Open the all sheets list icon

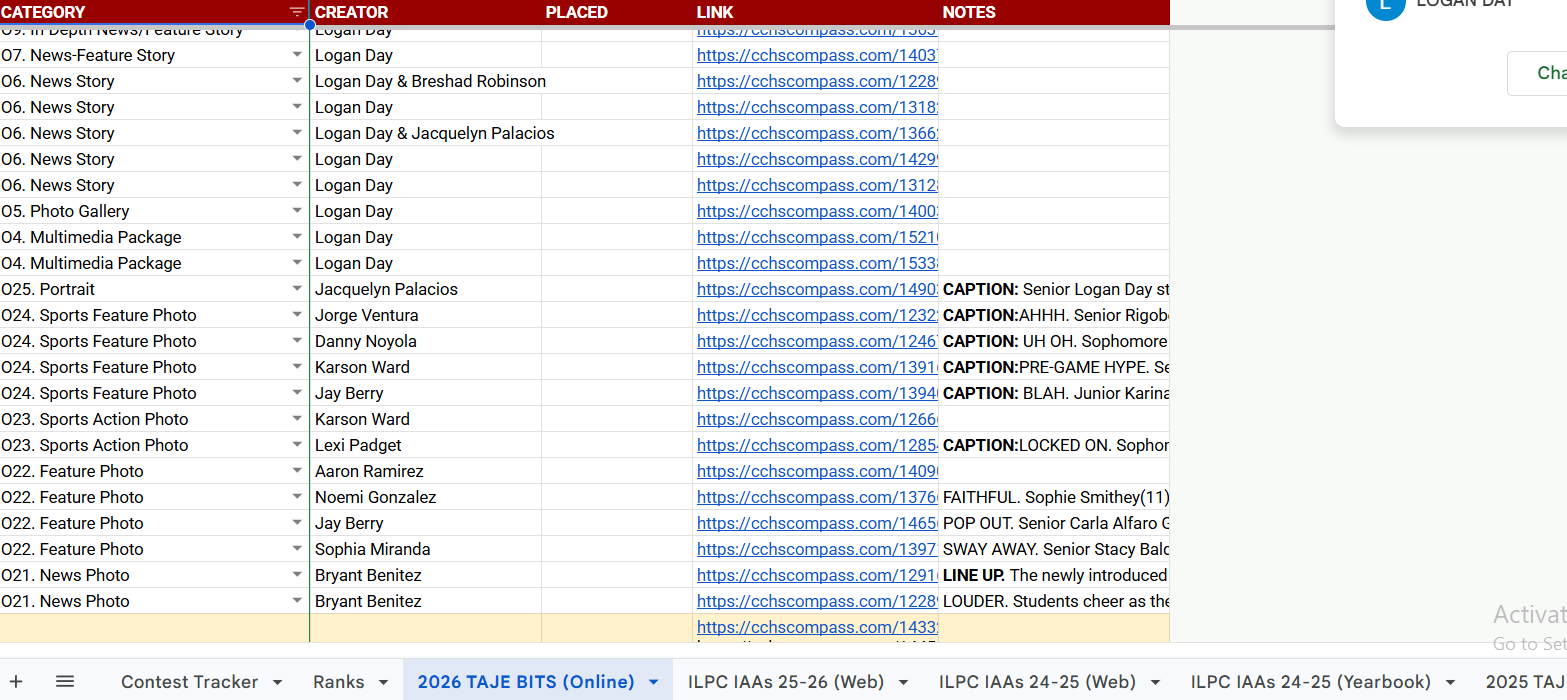coord(65,681)
